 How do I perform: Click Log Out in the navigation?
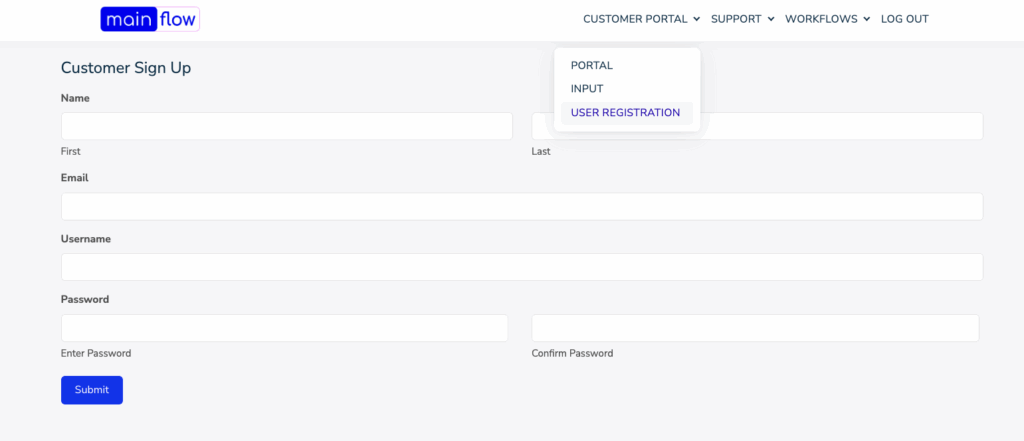904,19
